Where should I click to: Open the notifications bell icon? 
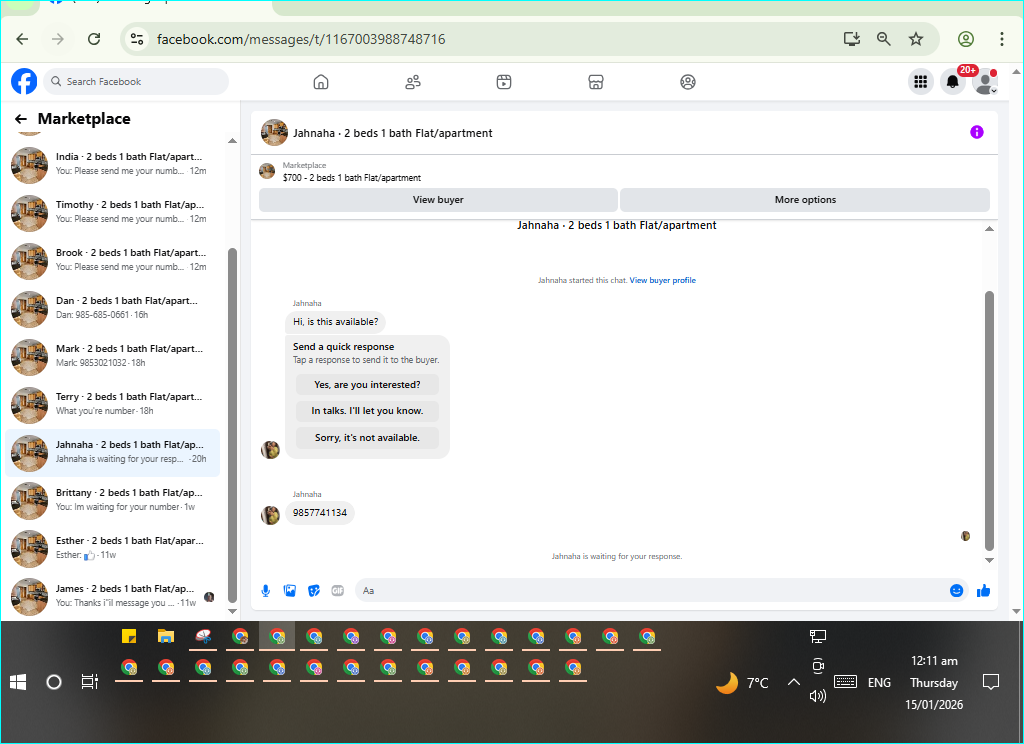click(953, 82)
